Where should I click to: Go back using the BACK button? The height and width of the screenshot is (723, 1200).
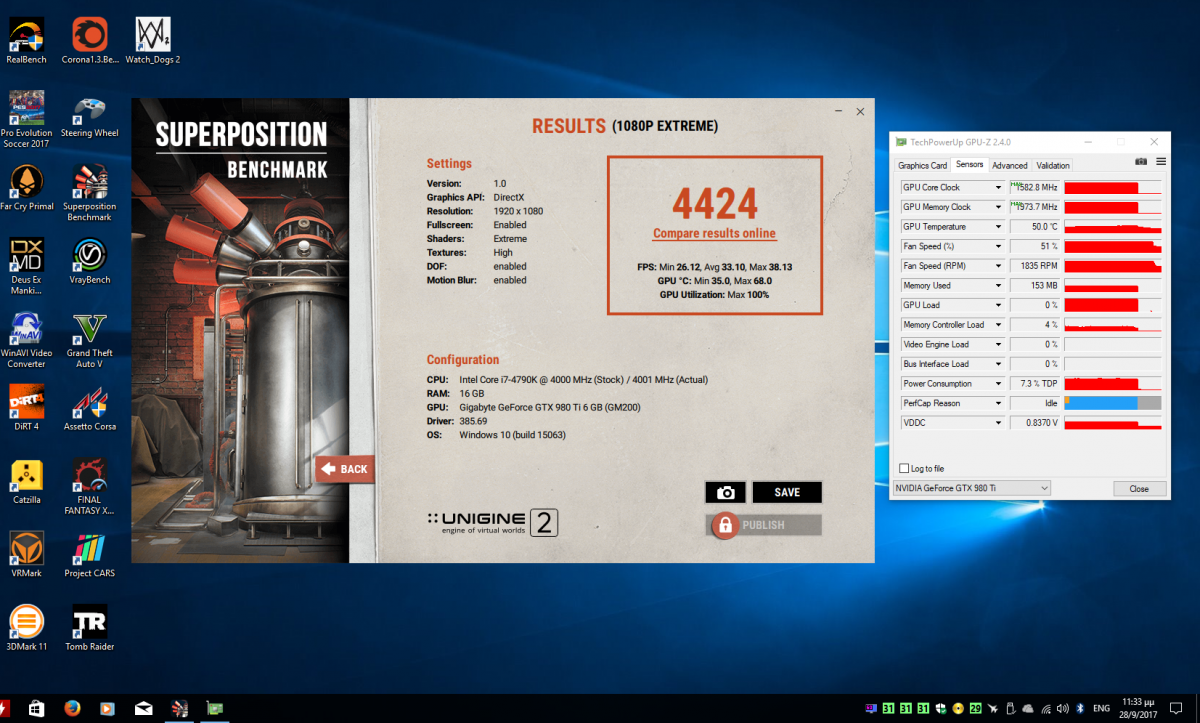pyautogui.click(x=345, y=469)
